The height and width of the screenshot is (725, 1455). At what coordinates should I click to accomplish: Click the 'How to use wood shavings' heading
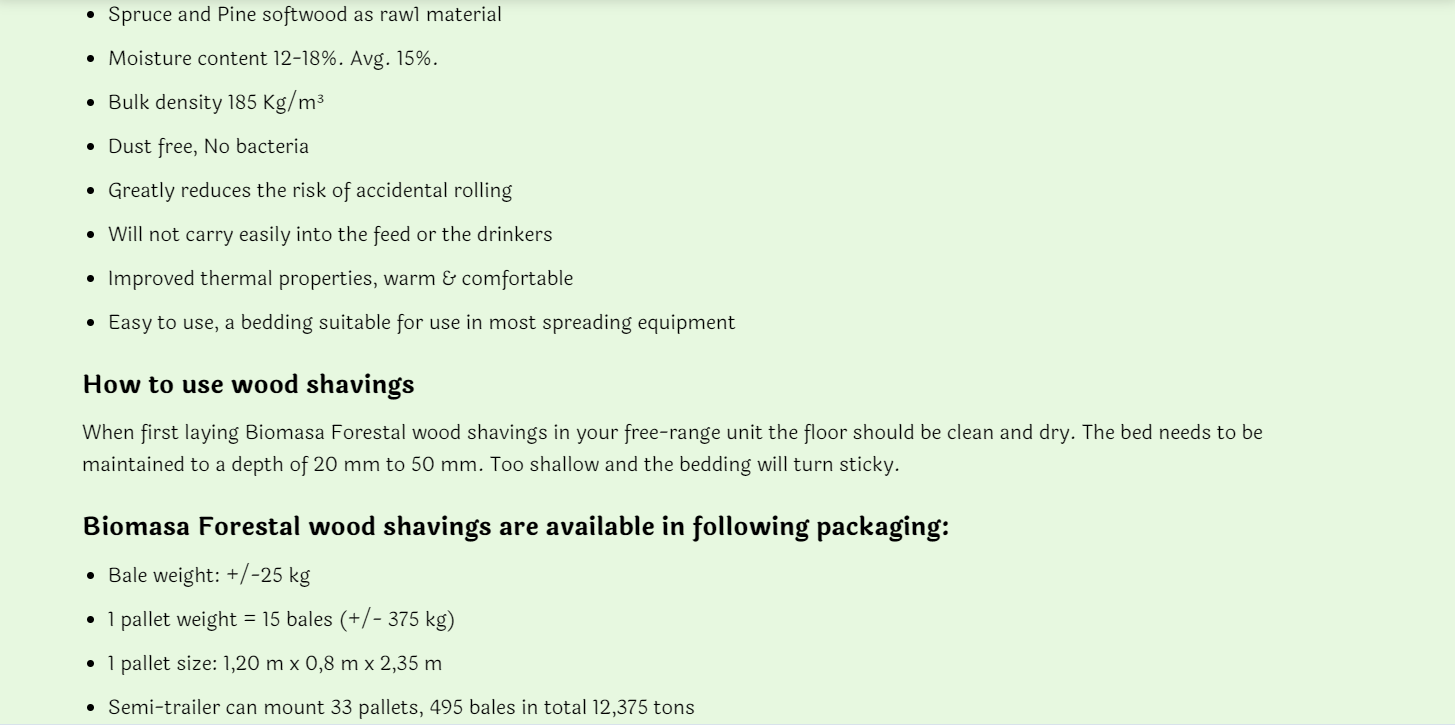pos(248,385)
